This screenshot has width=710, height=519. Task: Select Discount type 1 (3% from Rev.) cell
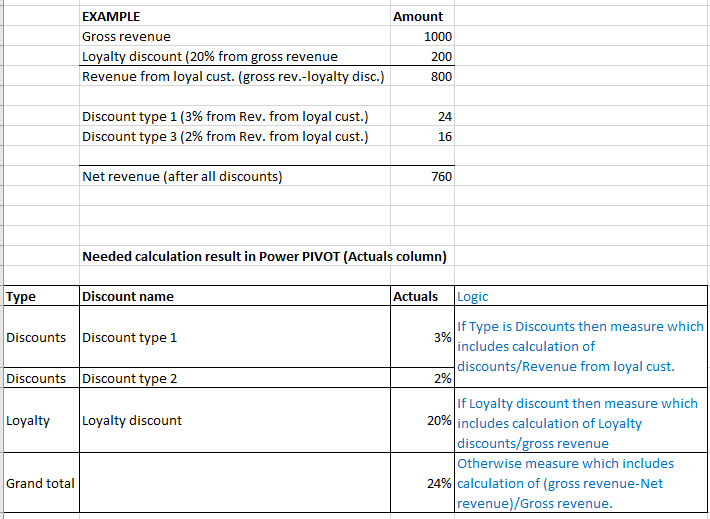click(x=235, y=116)
